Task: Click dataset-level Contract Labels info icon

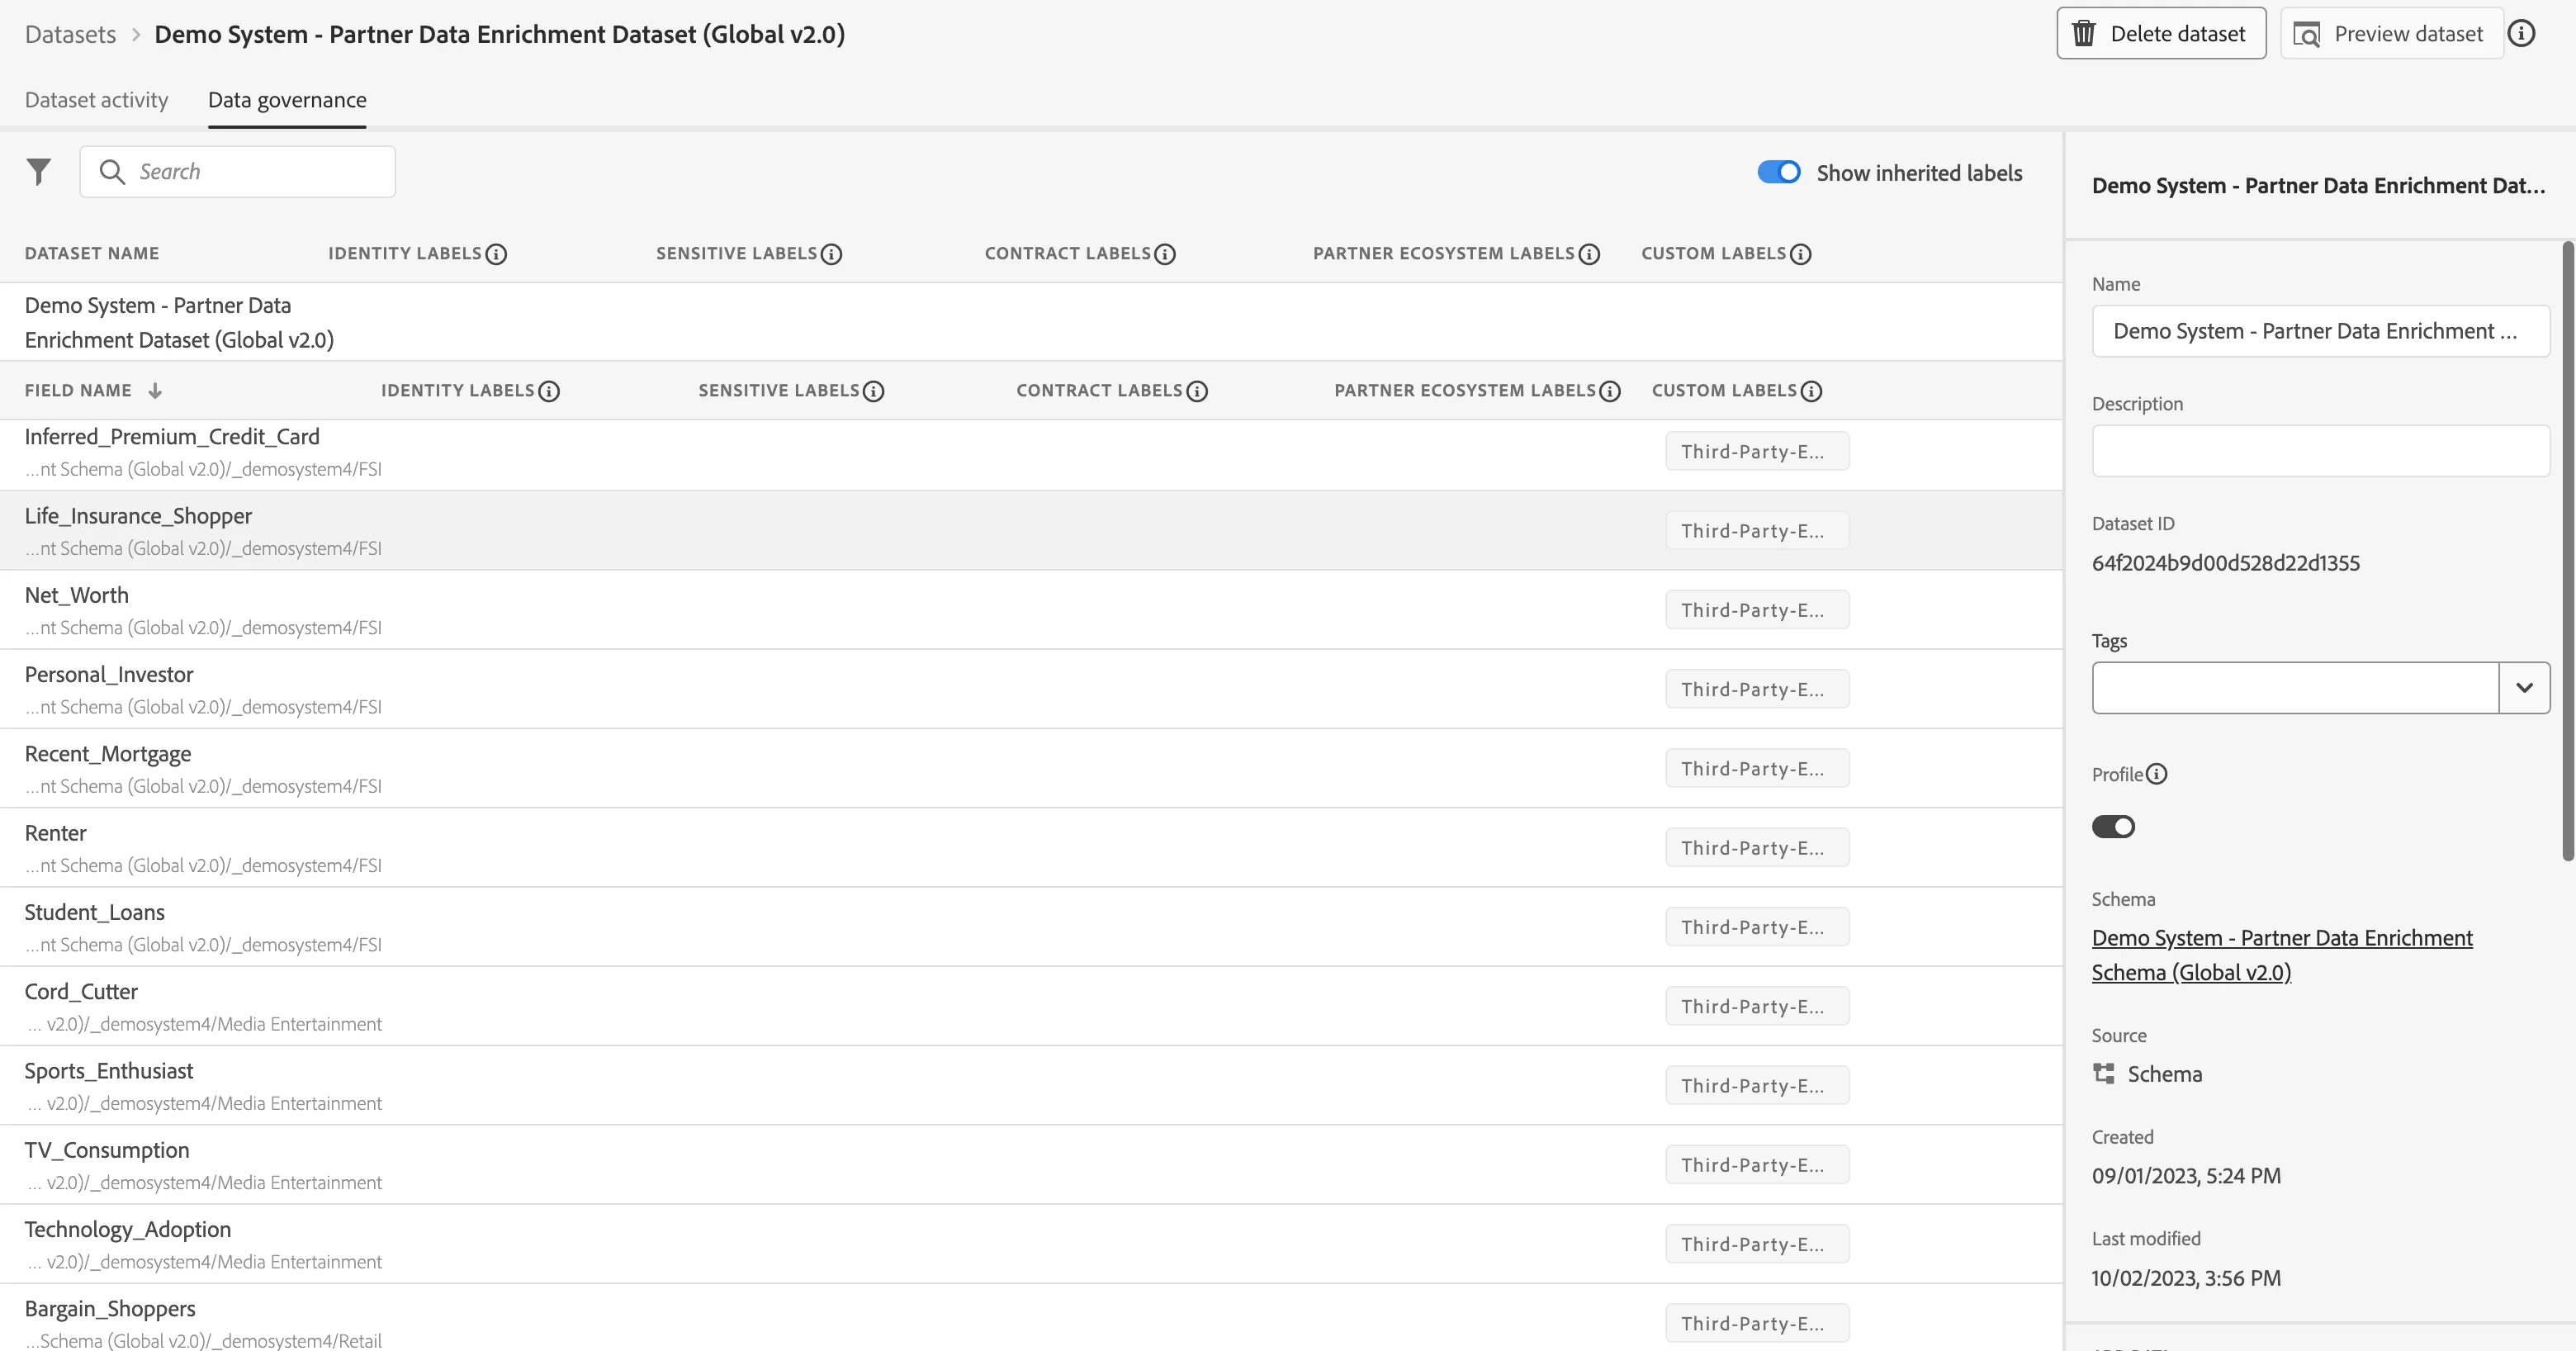Action: 1165,254
